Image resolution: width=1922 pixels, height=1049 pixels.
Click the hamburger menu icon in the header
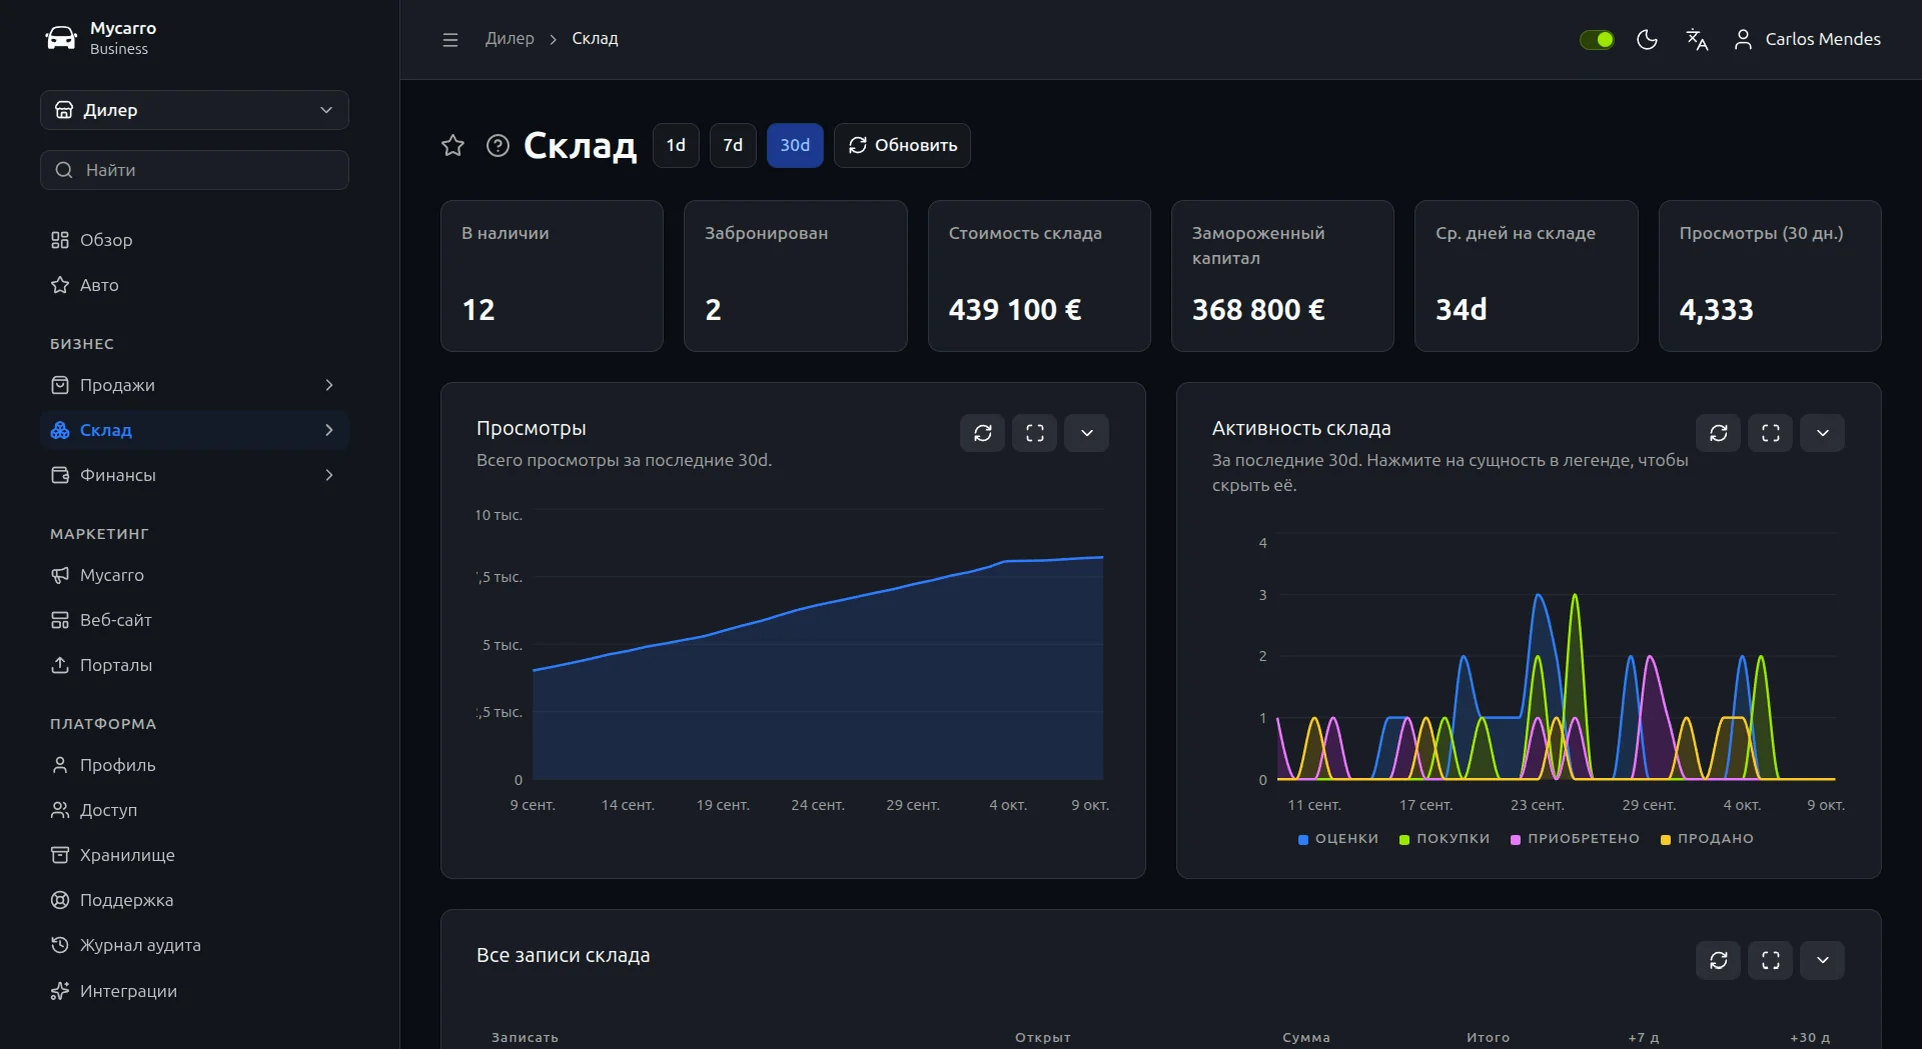(x=450, y=39)
